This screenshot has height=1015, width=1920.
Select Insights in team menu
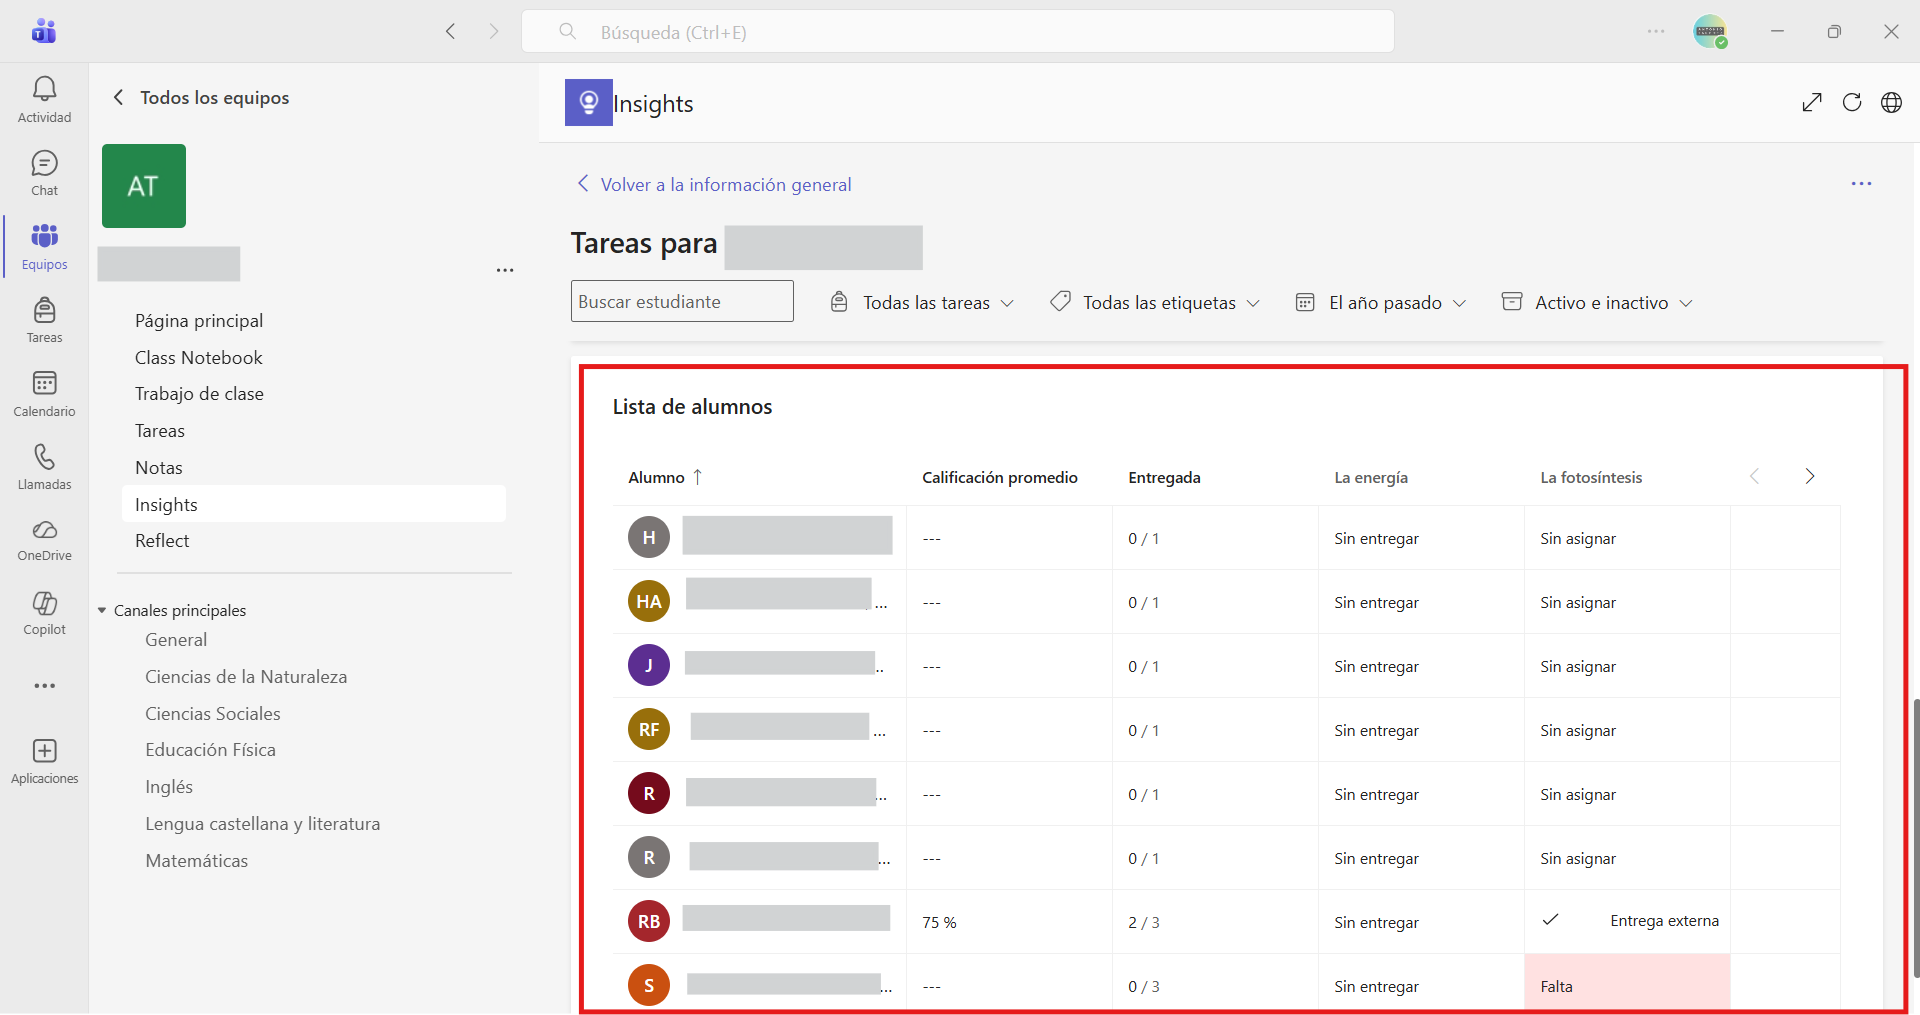tap(314, 504)
